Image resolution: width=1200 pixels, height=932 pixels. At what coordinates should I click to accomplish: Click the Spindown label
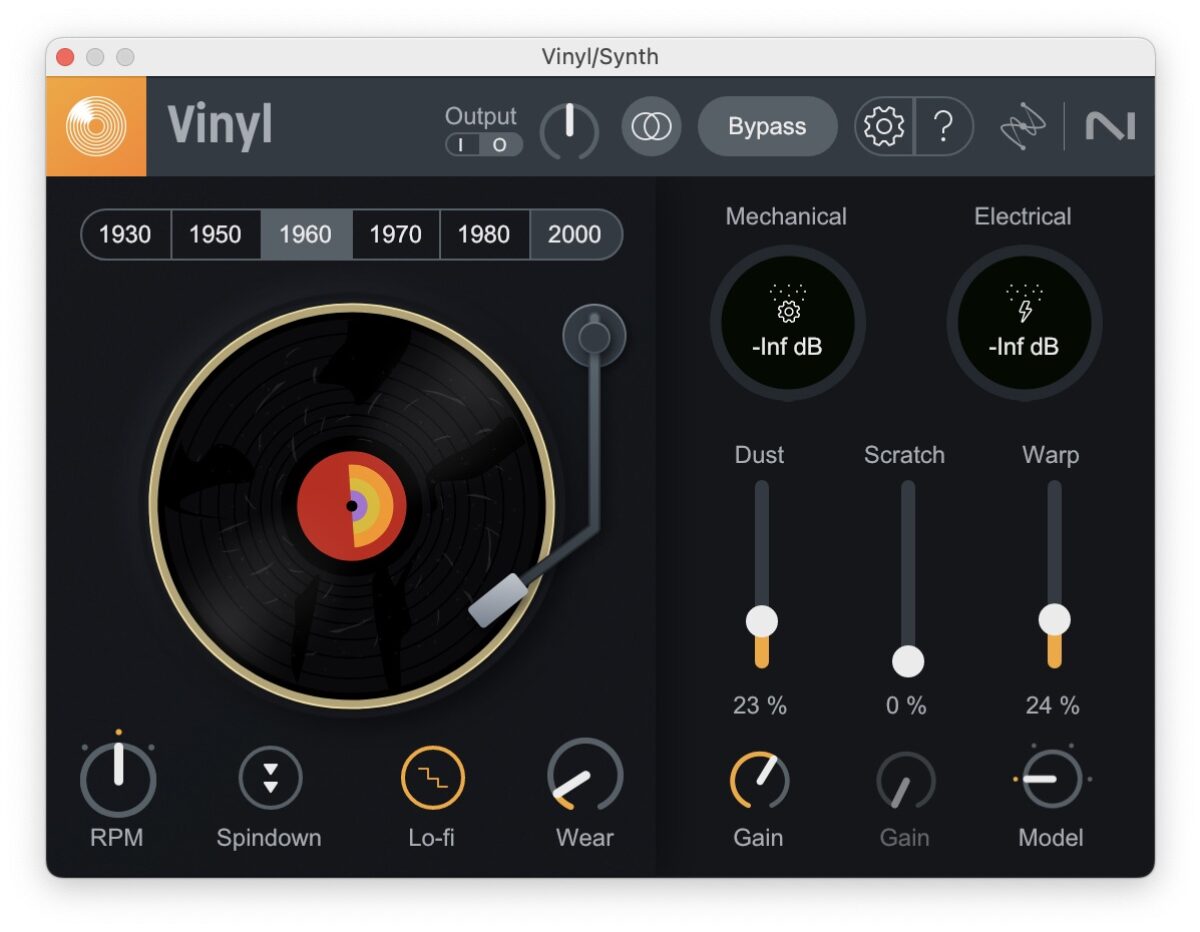click(269, 838)
